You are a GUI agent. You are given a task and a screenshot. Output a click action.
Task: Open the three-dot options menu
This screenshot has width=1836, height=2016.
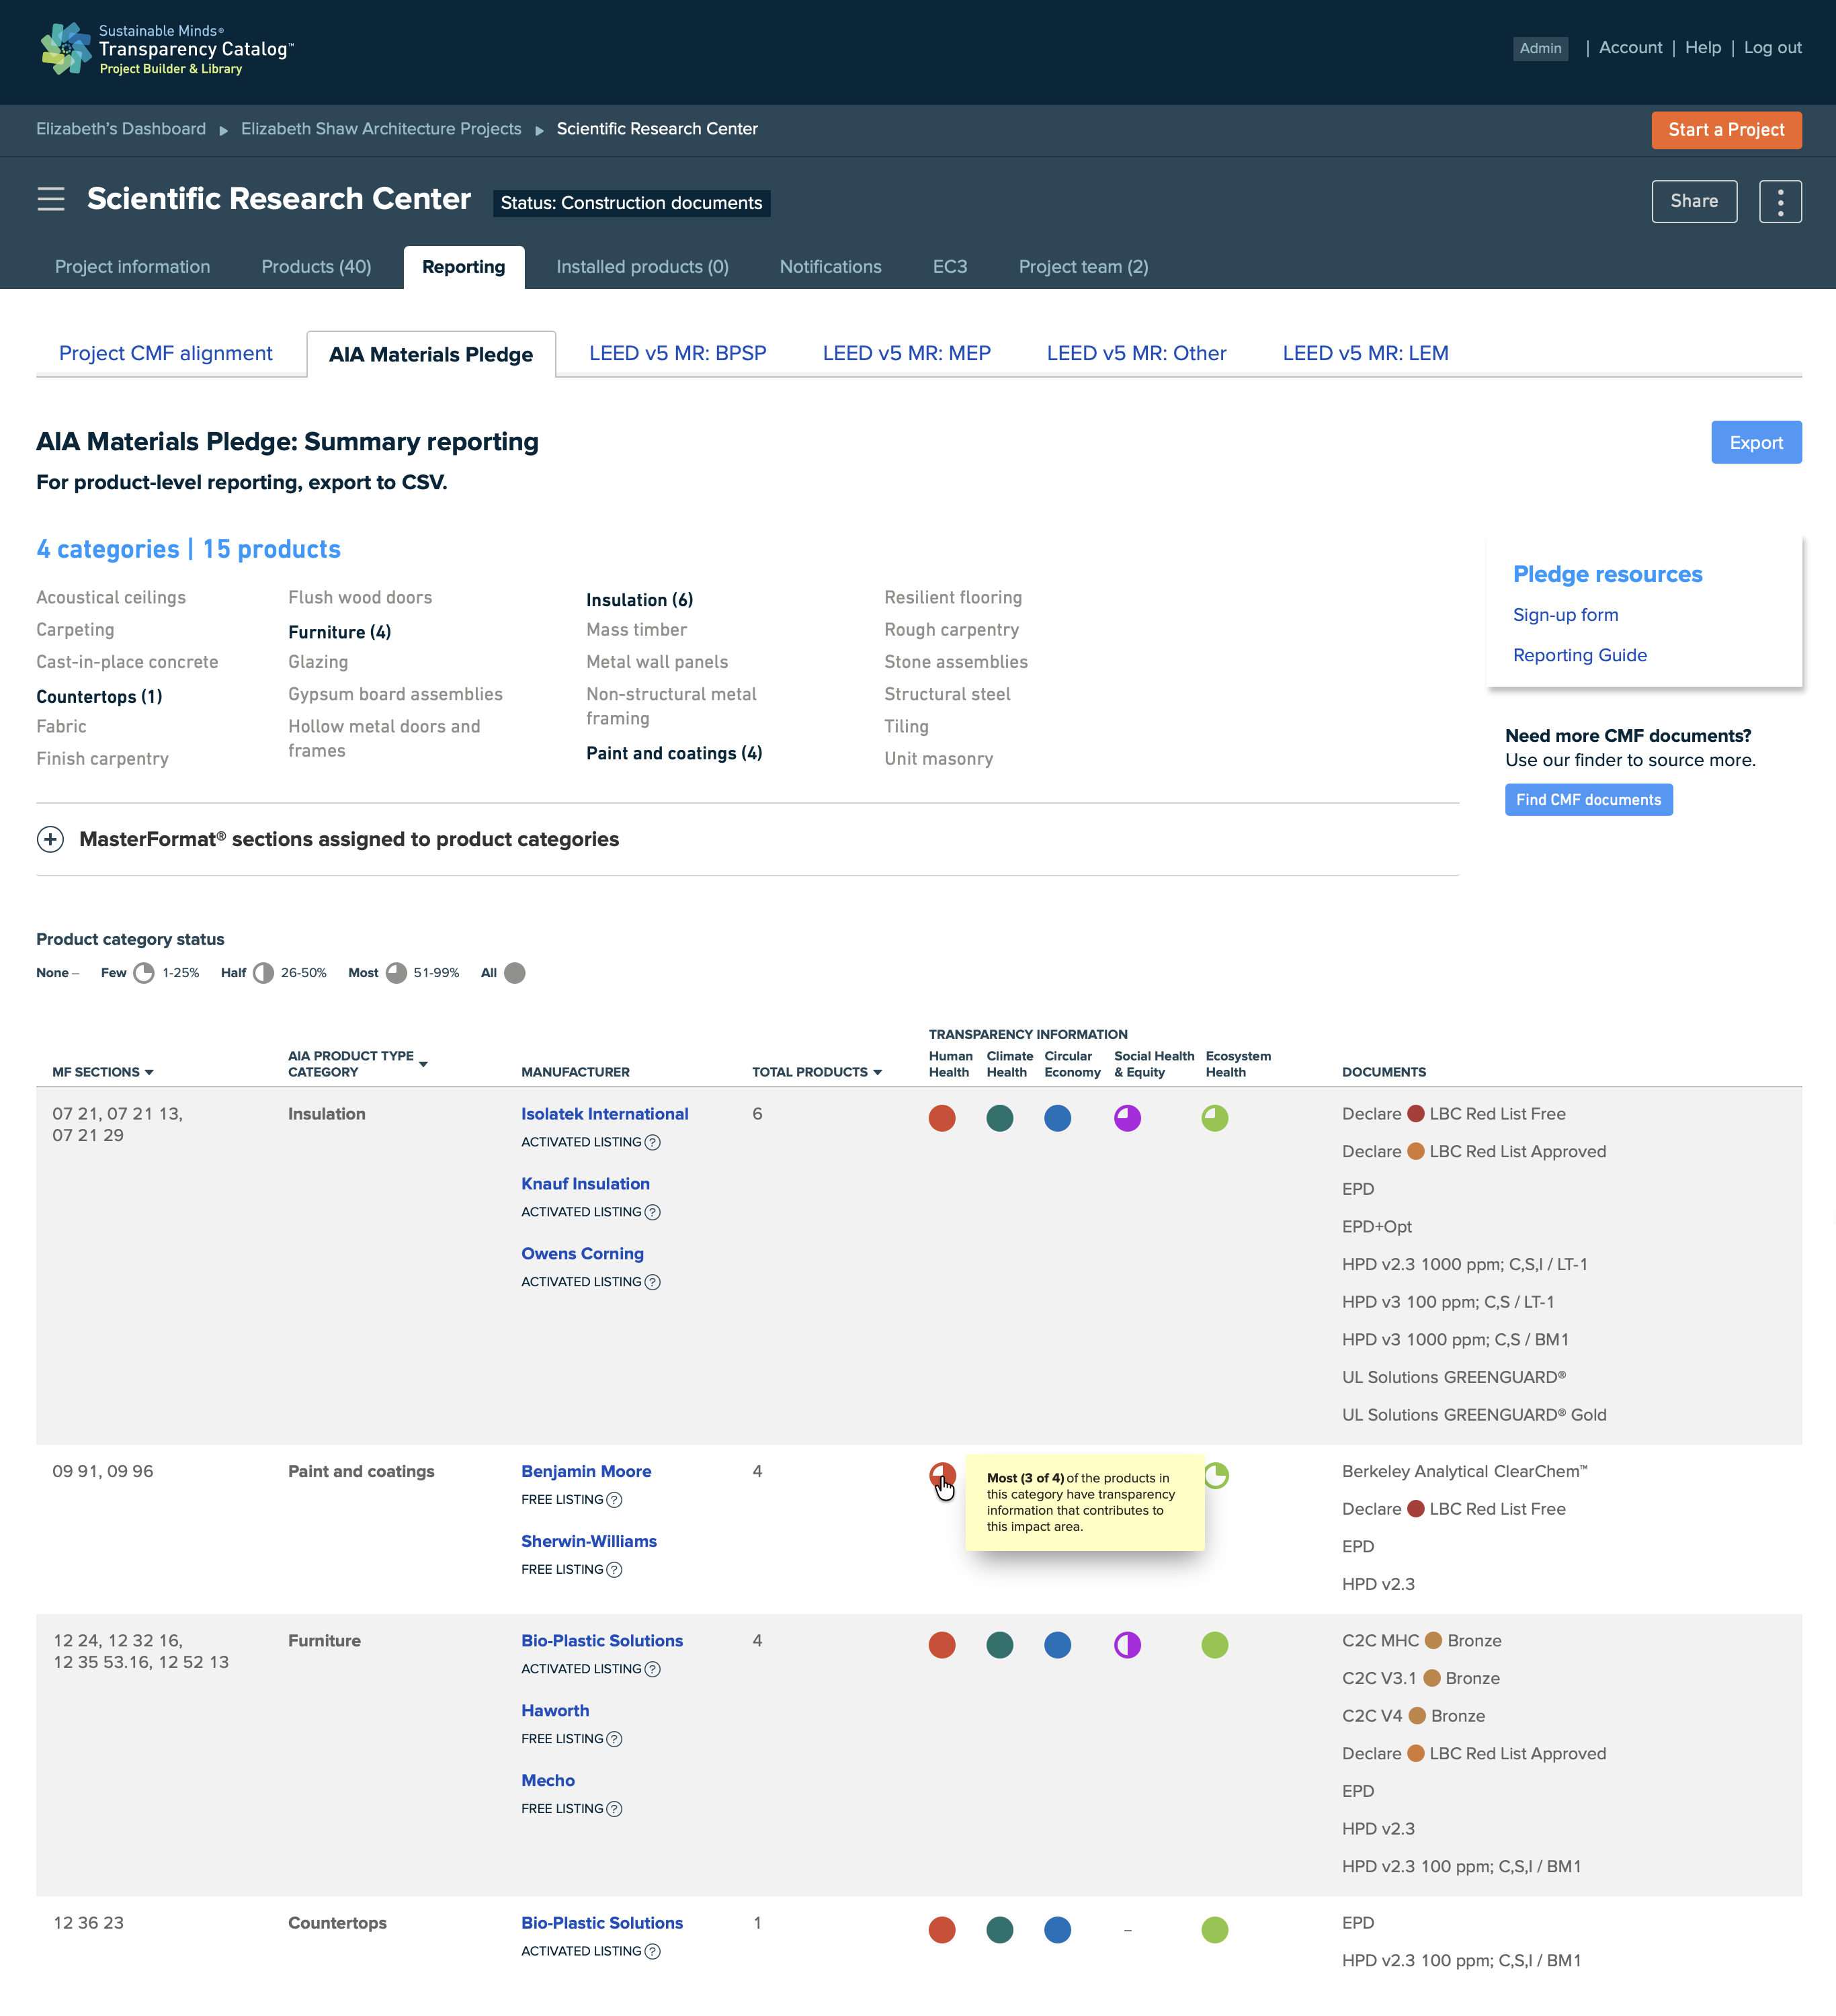[1780, 201]
